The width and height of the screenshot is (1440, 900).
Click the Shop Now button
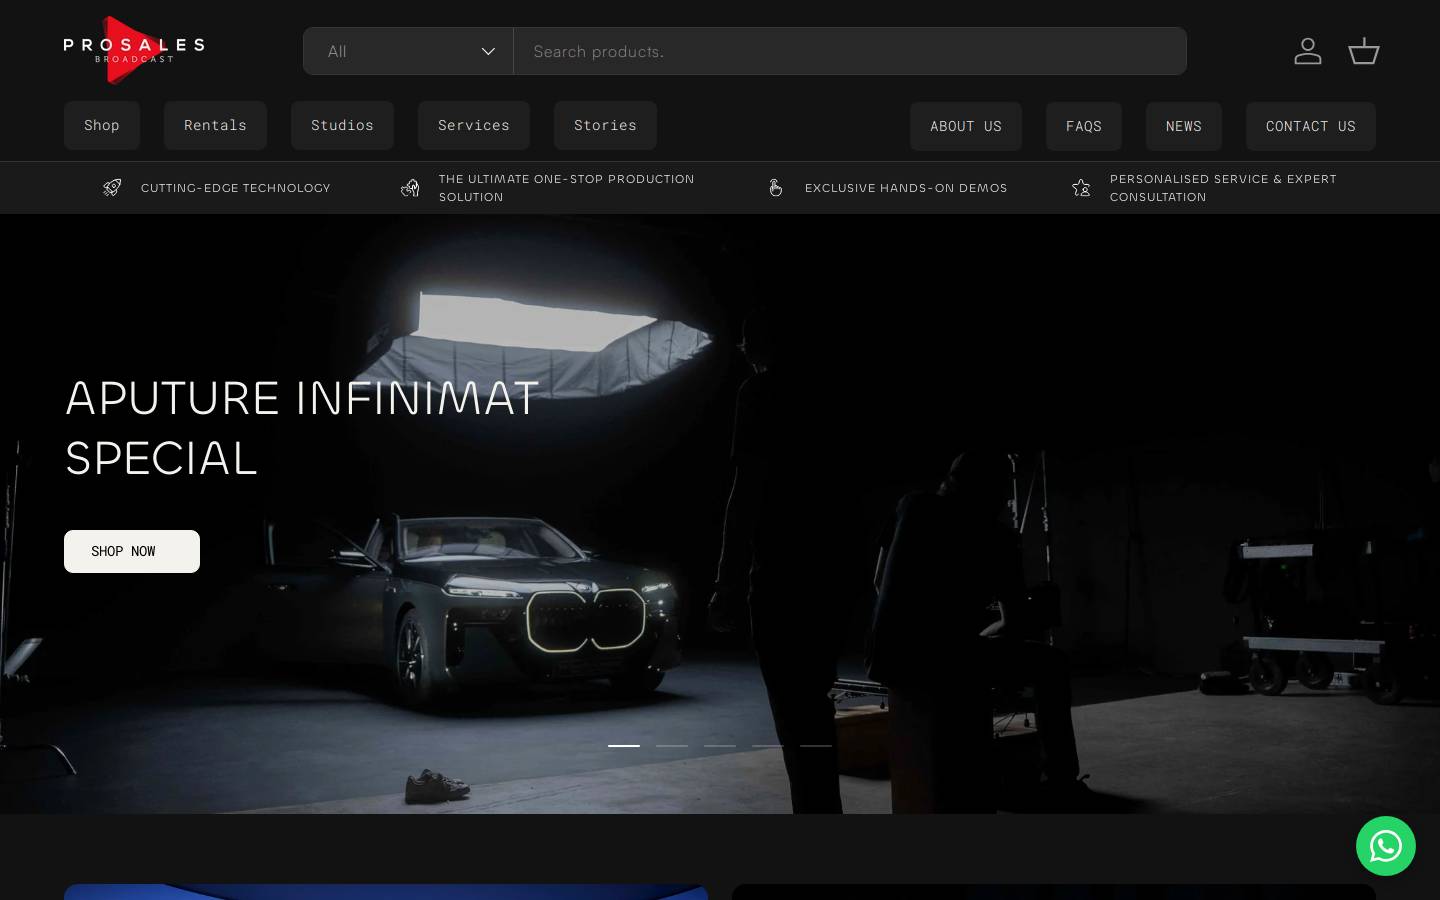click(x=132, y=551)
